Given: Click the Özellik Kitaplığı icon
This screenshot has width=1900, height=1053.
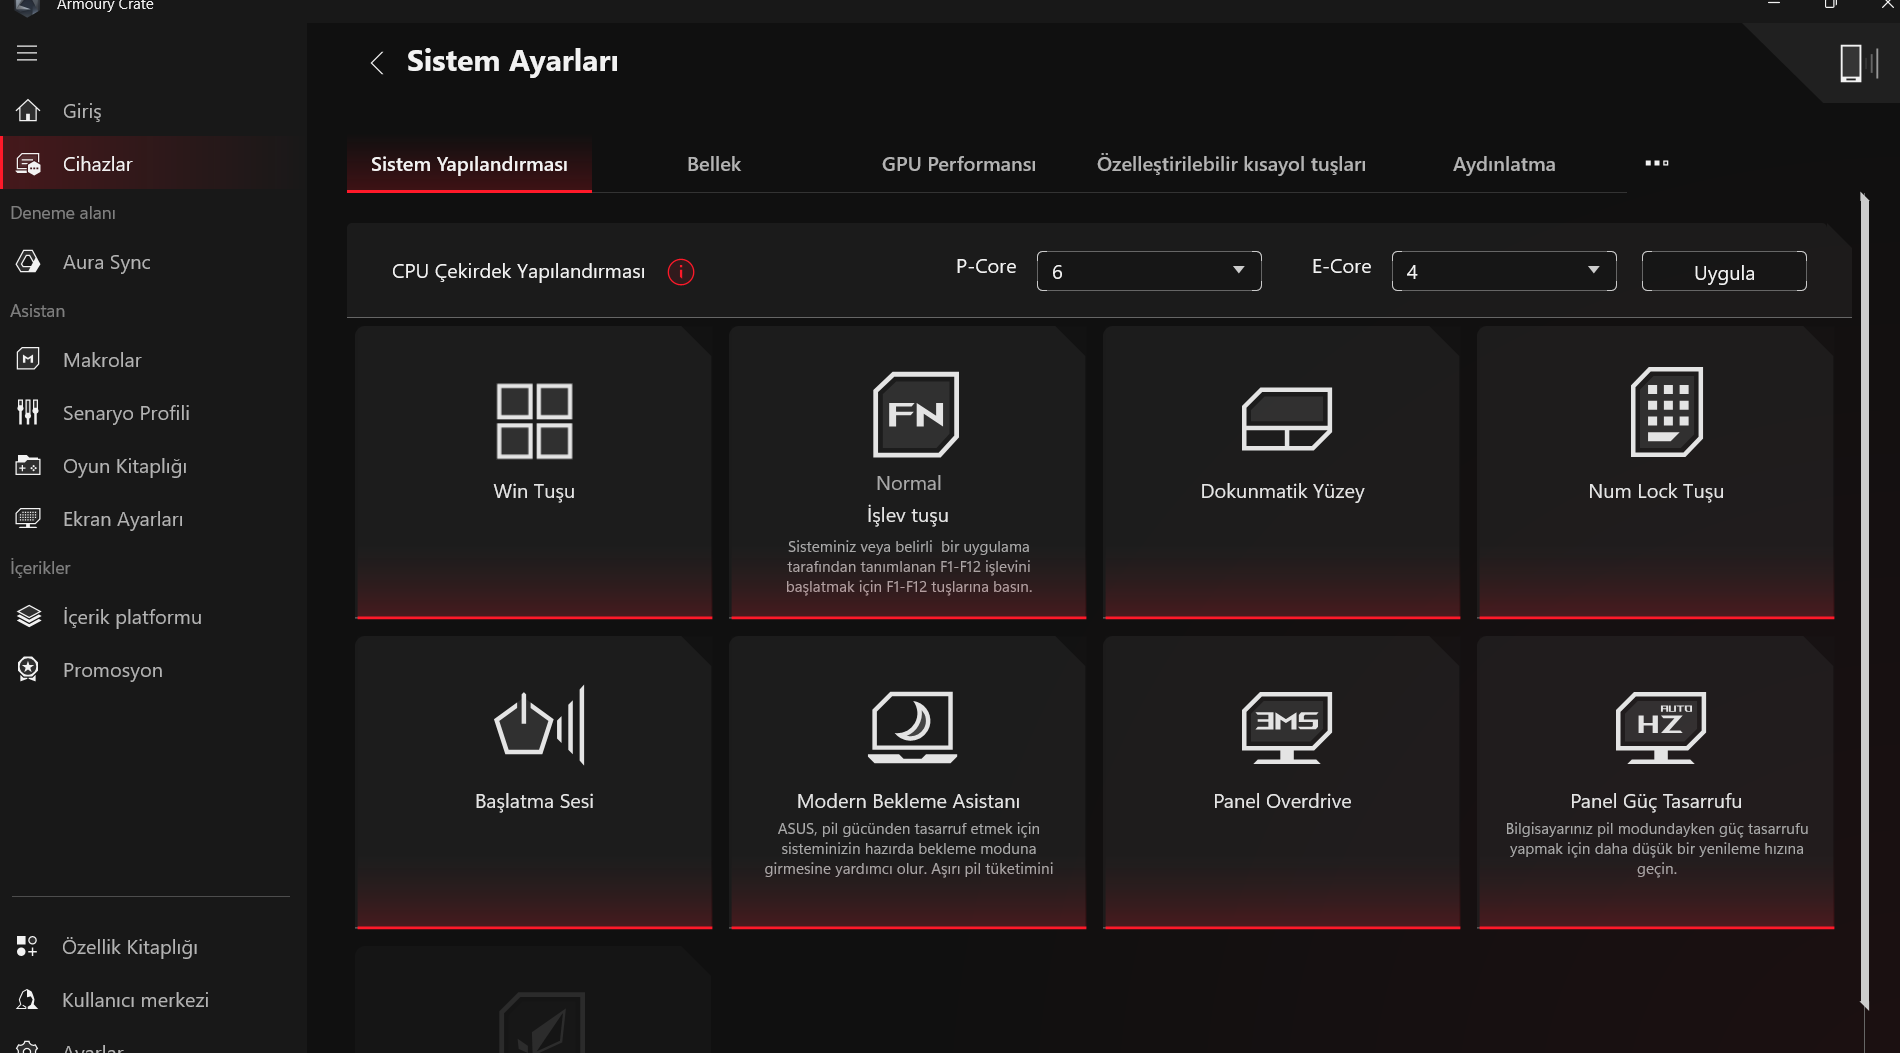Looking at the screenshot, I should coord(27,946).
